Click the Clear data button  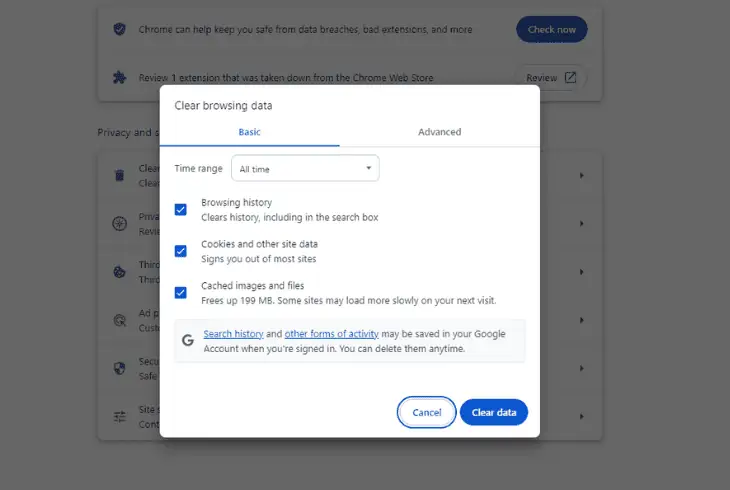pos(494,412)
